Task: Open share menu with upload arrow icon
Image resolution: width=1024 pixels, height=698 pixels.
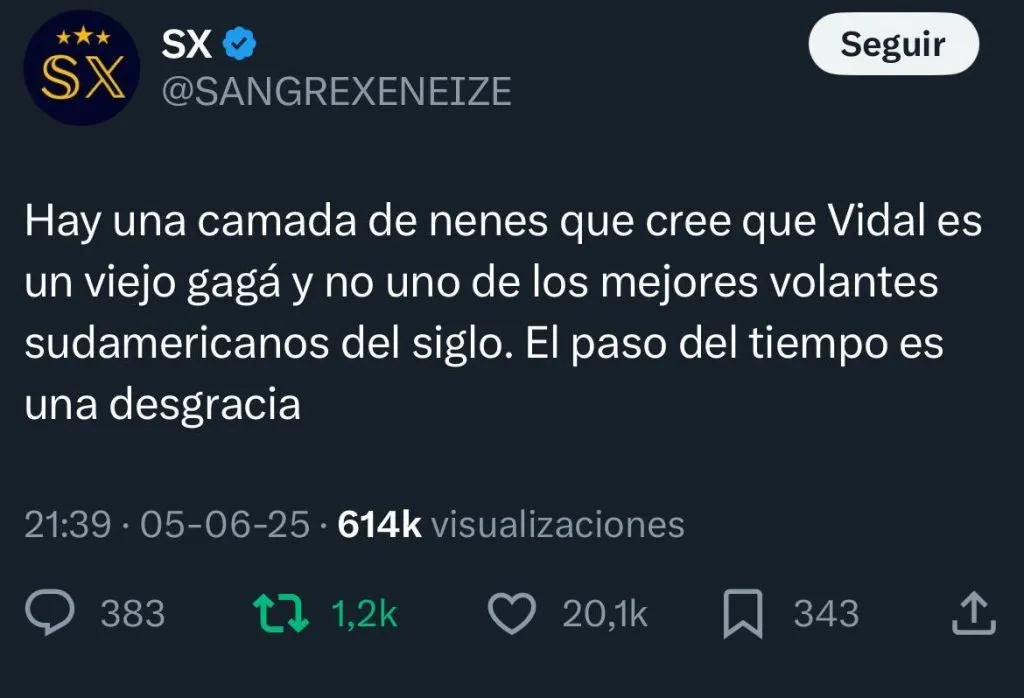Action: coord(973,612)
